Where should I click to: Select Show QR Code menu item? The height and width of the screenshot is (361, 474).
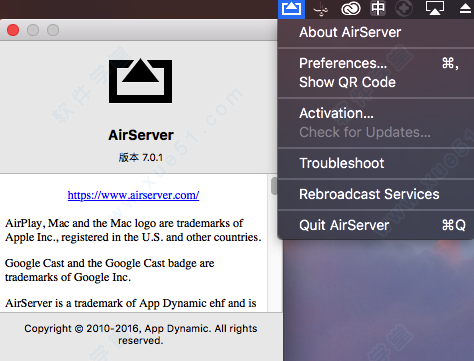coord(376,82)
